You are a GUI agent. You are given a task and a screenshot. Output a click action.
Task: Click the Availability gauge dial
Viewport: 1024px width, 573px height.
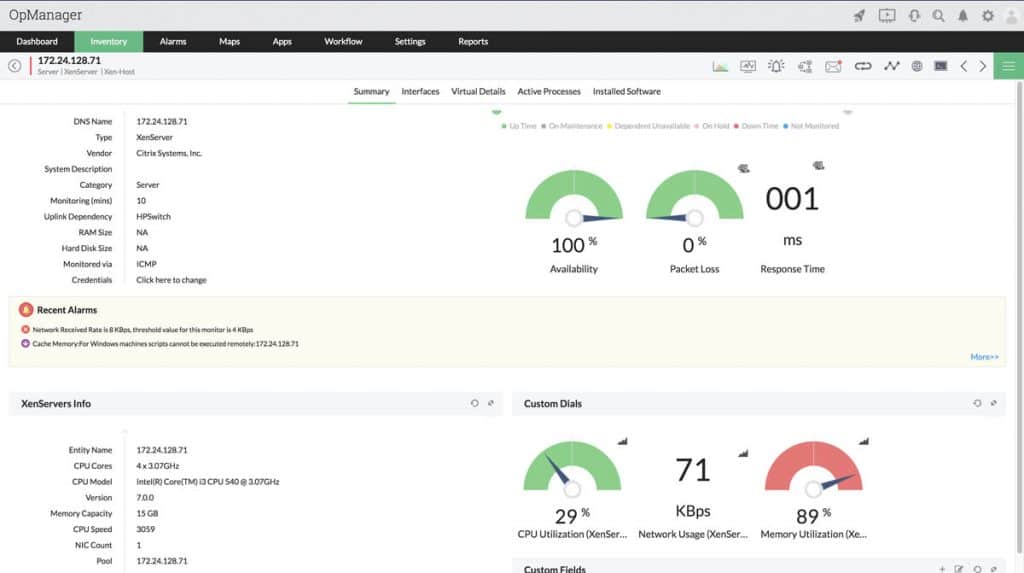pos(573,197)
